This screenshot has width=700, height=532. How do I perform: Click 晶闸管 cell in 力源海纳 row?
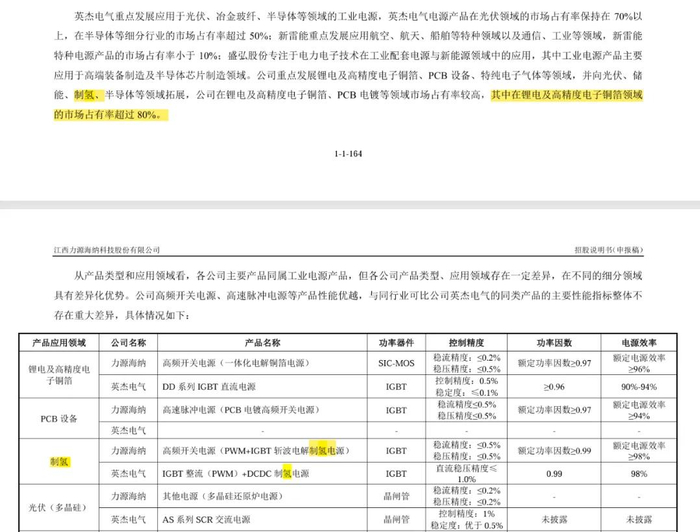(396, 496)
